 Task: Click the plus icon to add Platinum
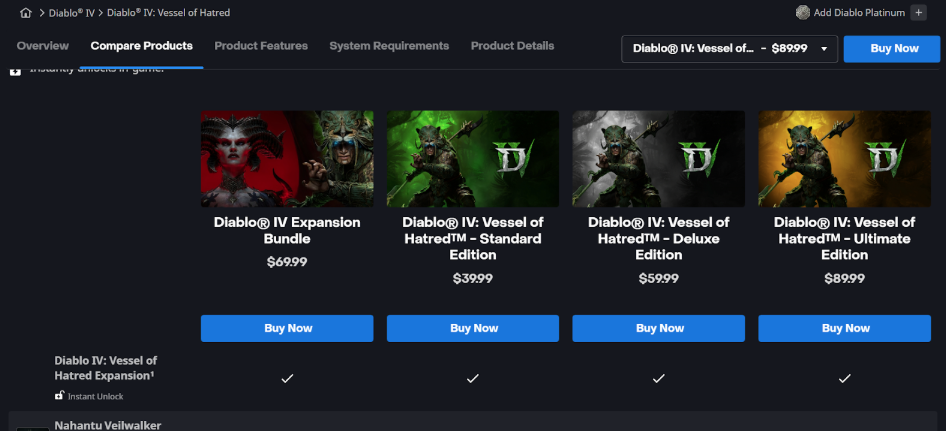[x=918, y=13]
